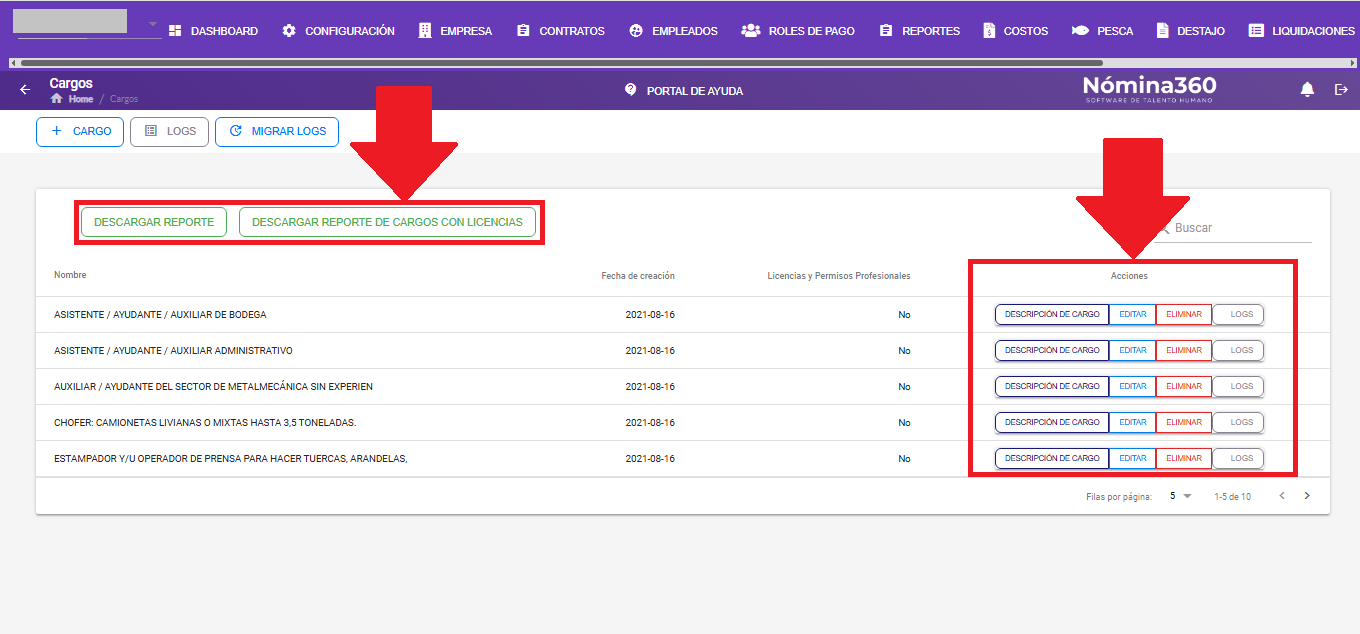Click the Empresa building icon
Image resolution: width=1360 pixels, height=634 pixels.
[x=425, y=31]
